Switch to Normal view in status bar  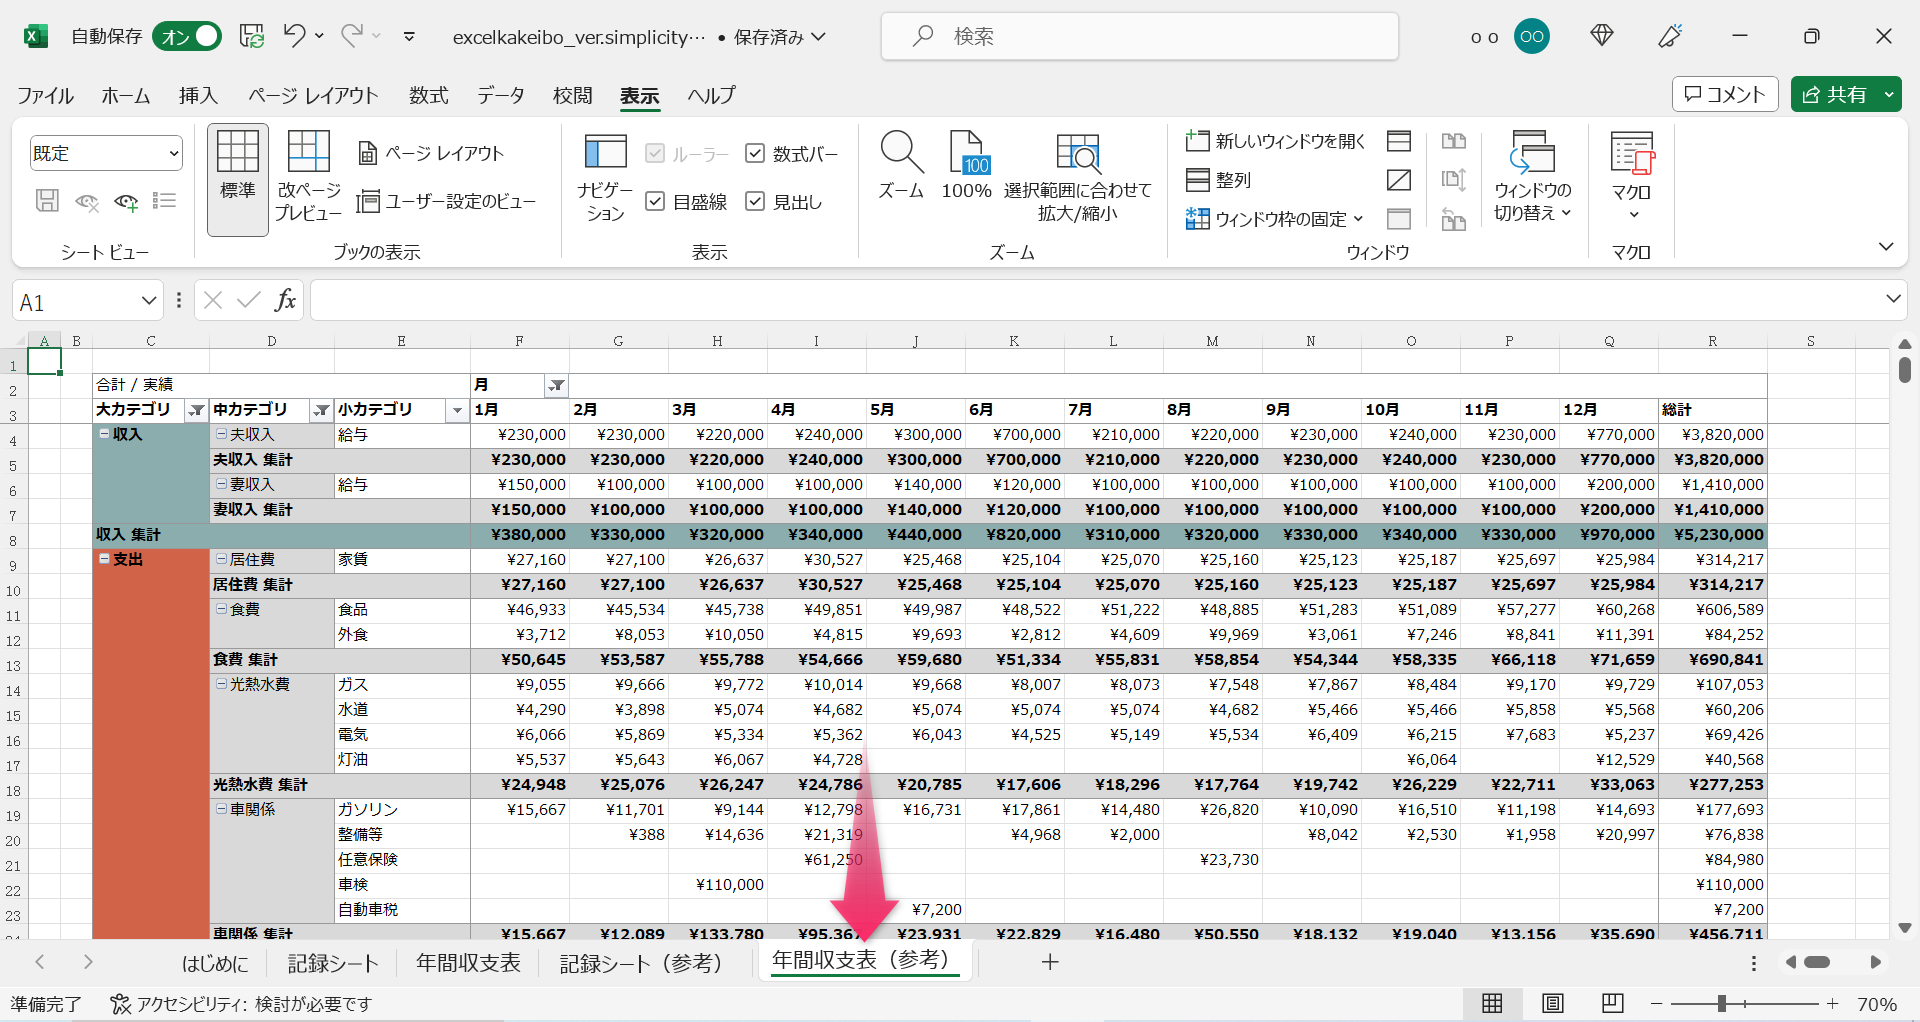point(1492,1003)
